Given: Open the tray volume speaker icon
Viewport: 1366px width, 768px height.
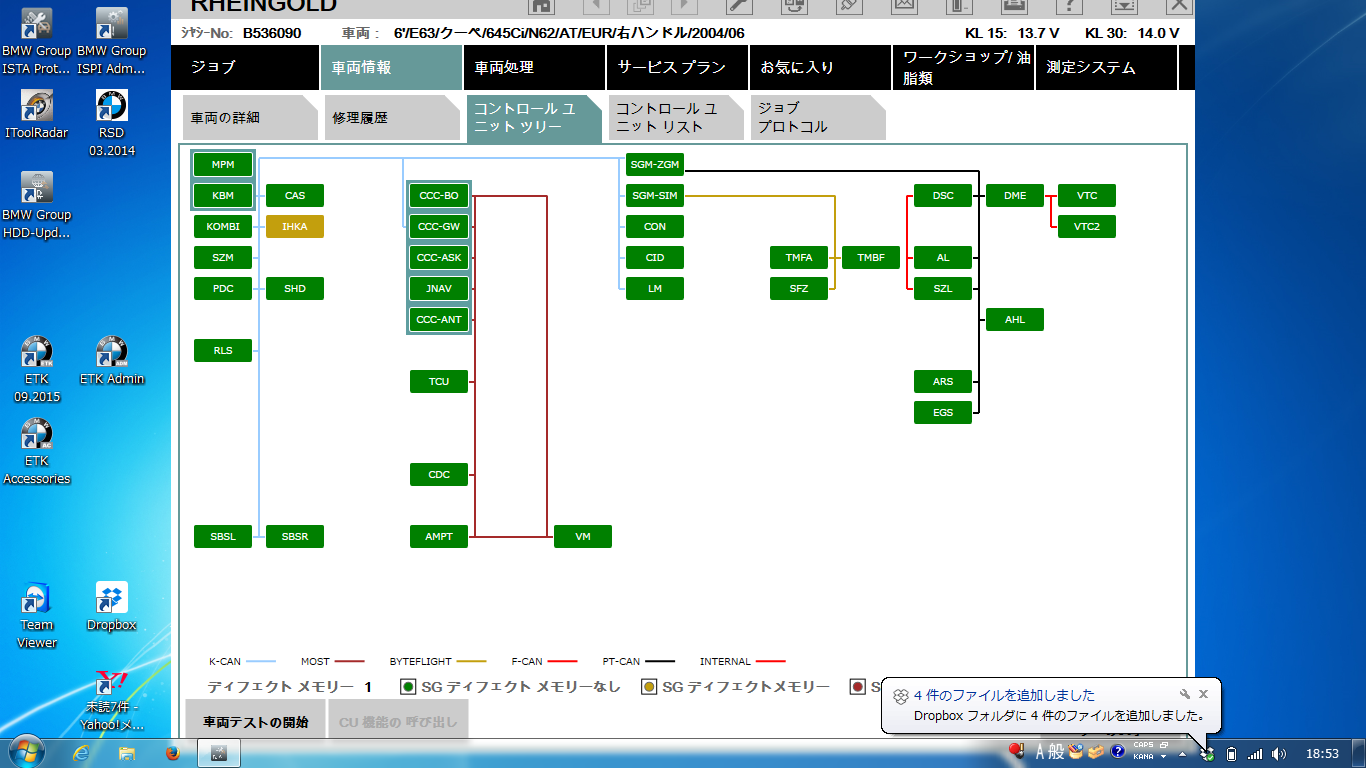Looking at the screenshot, I should click(1279, 753).
